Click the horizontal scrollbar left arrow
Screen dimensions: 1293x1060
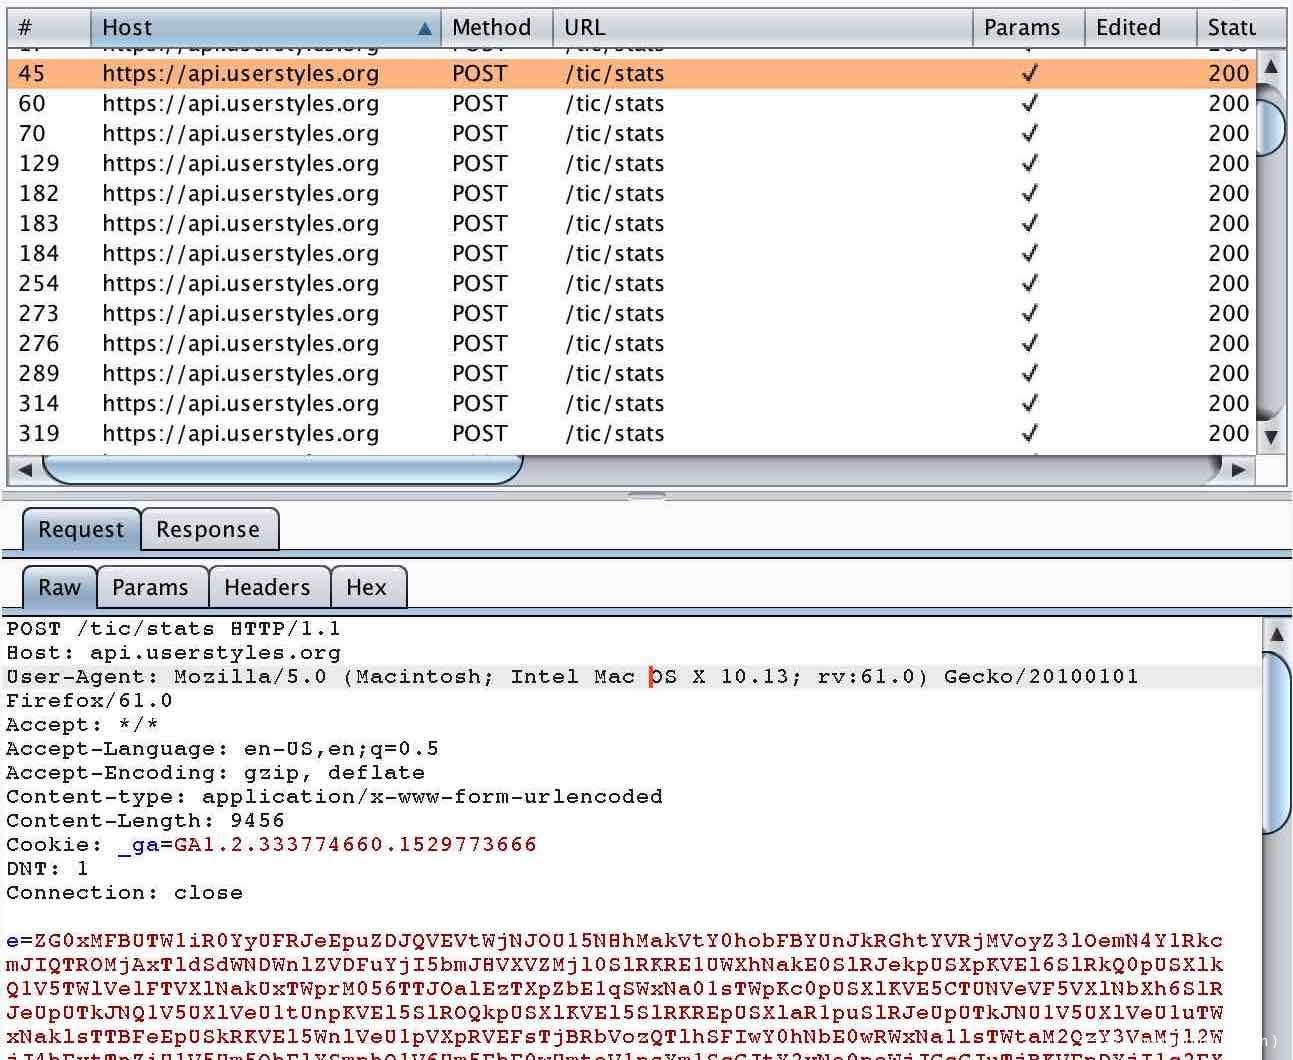[25, 469]
